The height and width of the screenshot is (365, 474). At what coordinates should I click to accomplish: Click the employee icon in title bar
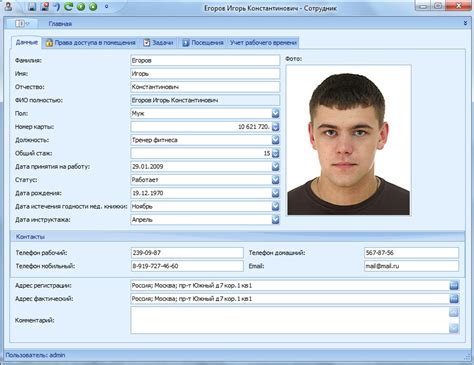(x=8, y=6)
